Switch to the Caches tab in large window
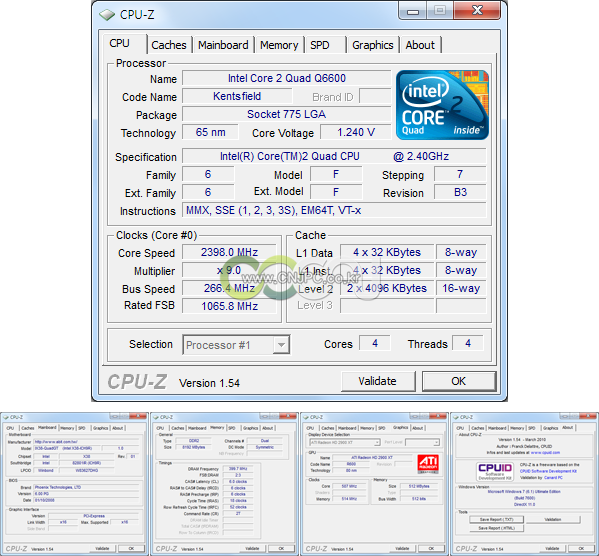The height and width of the screenshot is (556, 599). pyautogui.click(x=169, y=45)
